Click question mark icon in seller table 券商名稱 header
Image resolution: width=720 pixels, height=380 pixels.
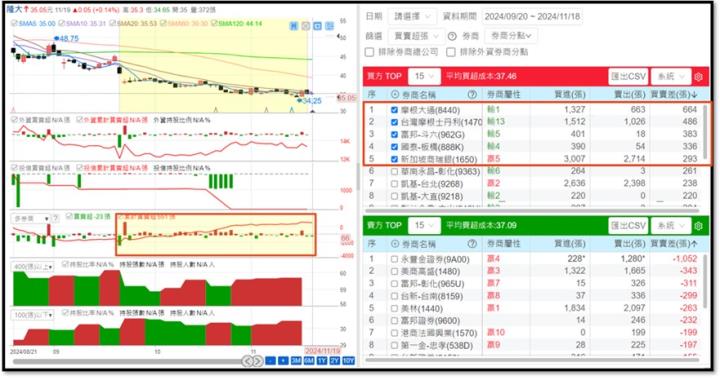coord(472,244)
